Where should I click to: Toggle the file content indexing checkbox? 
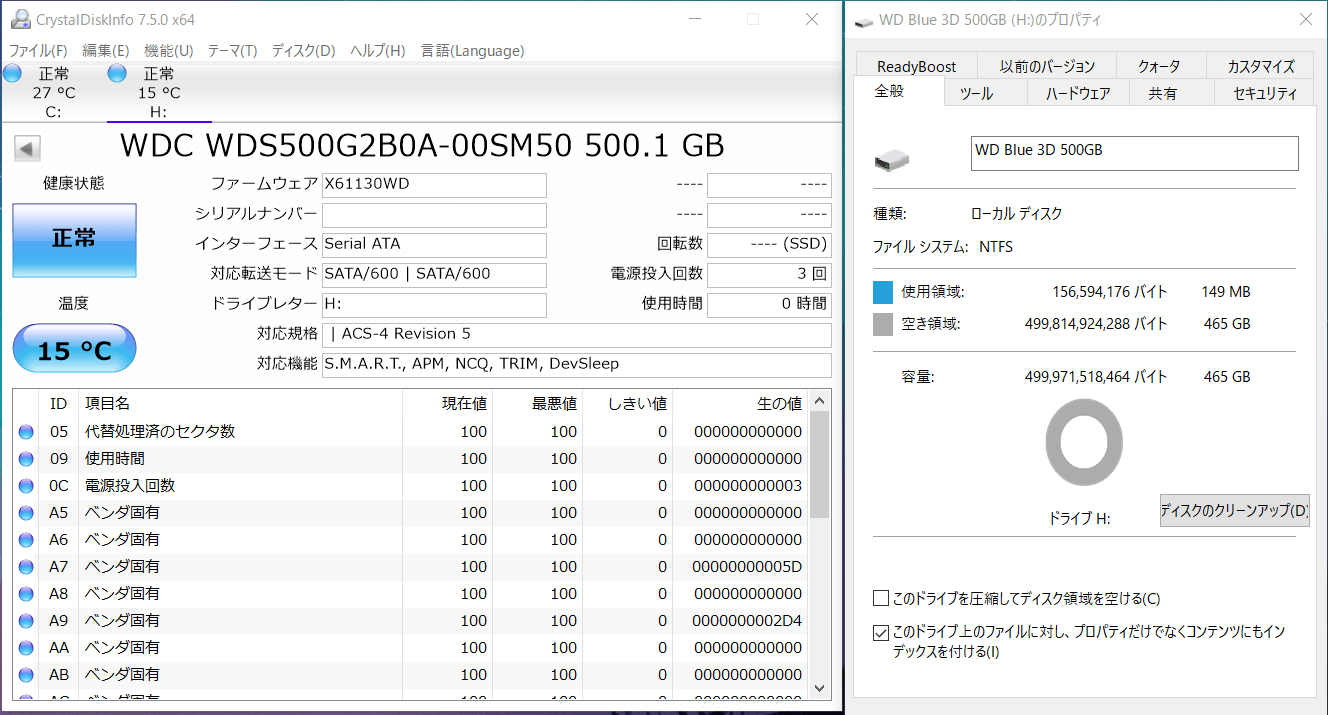(881, 632)
